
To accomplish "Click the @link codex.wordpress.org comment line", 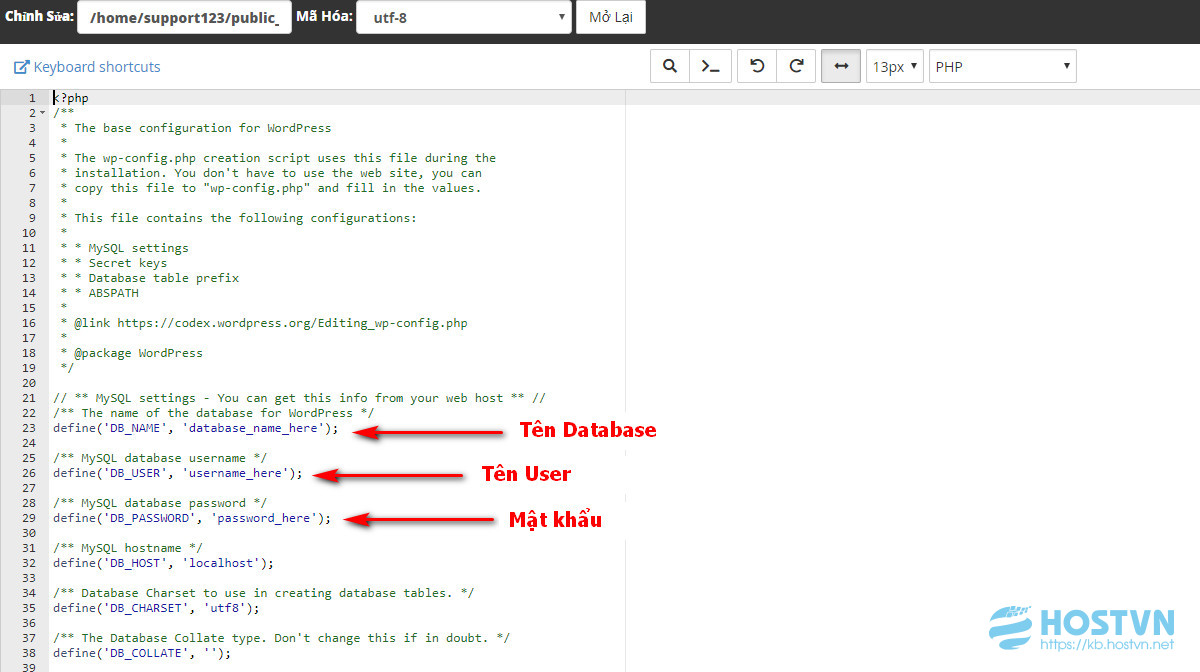I will coord(264,323).
